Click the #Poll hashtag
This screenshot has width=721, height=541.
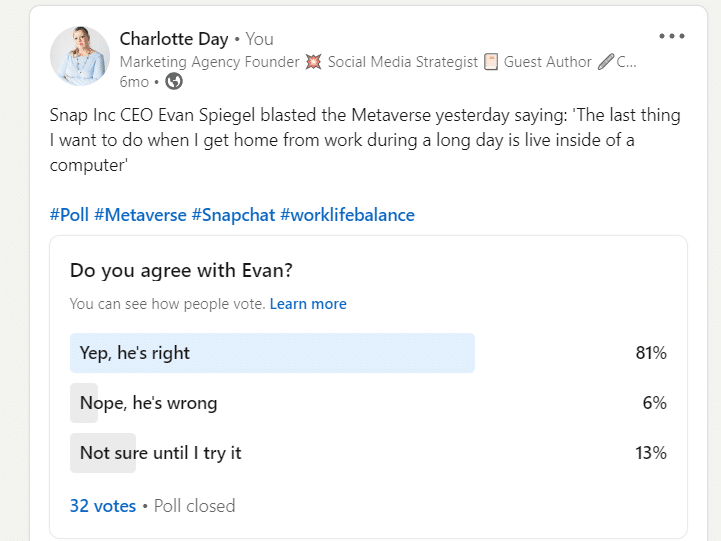(x=69, y=215)
